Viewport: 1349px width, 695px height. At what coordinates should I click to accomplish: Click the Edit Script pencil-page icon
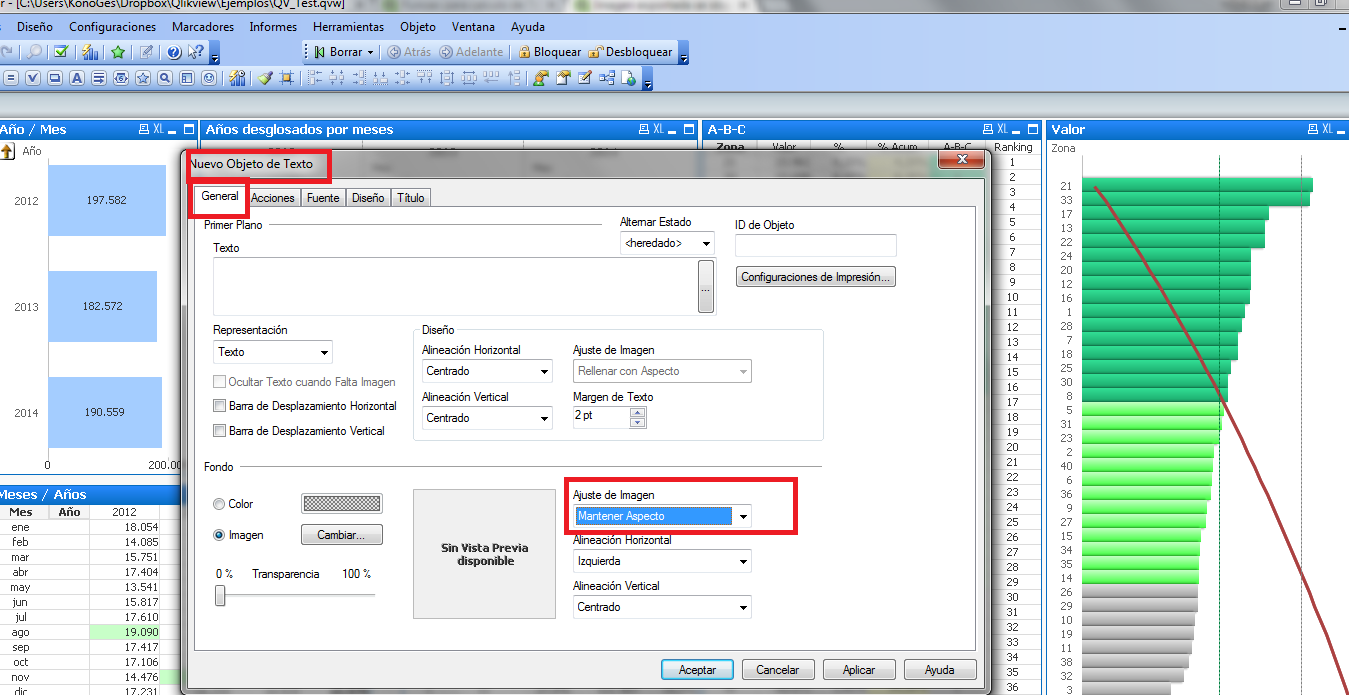584,77
